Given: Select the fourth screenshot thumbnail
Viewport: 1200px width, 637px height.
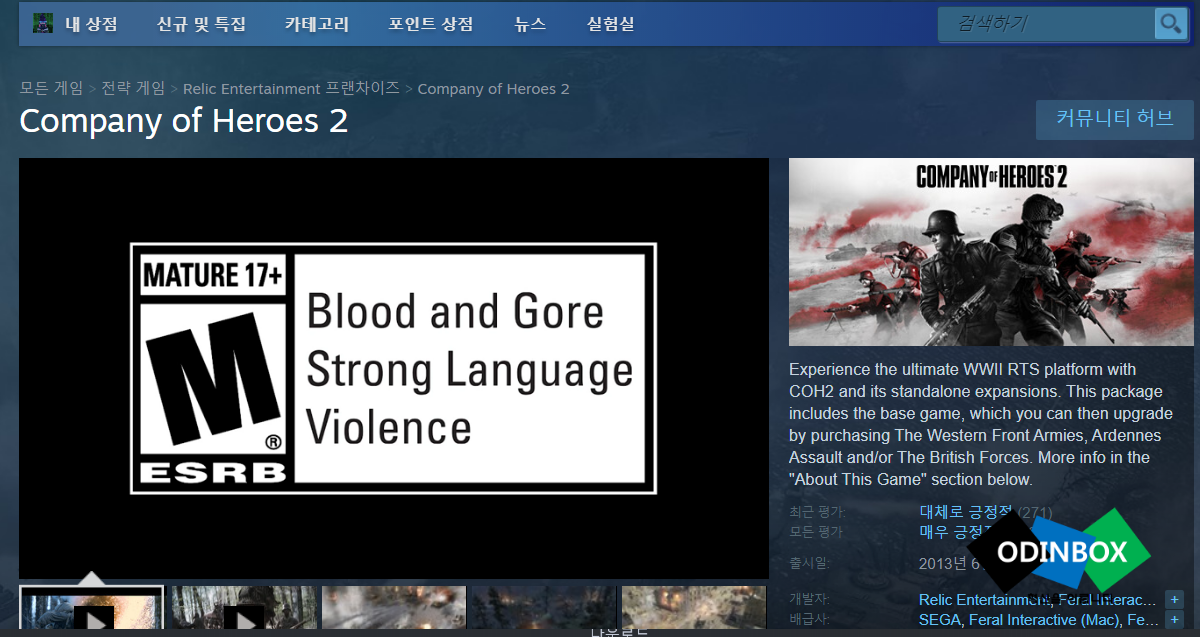Looking at the screenshot, I should pyautogui.click(x=544, y=607).
